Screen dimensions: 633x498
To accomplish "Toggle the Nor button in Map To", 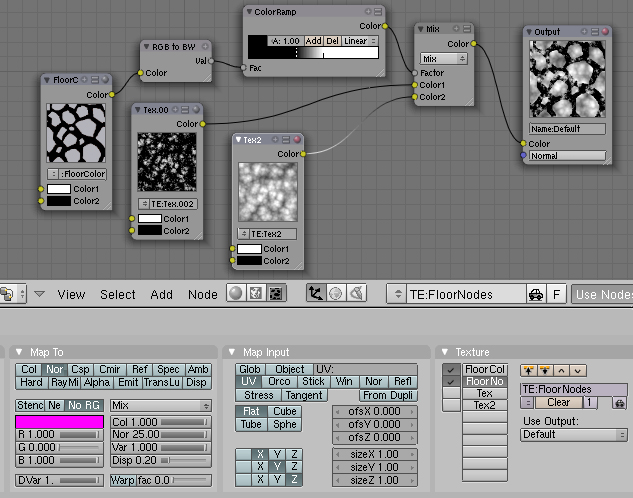I will [55, 369].
